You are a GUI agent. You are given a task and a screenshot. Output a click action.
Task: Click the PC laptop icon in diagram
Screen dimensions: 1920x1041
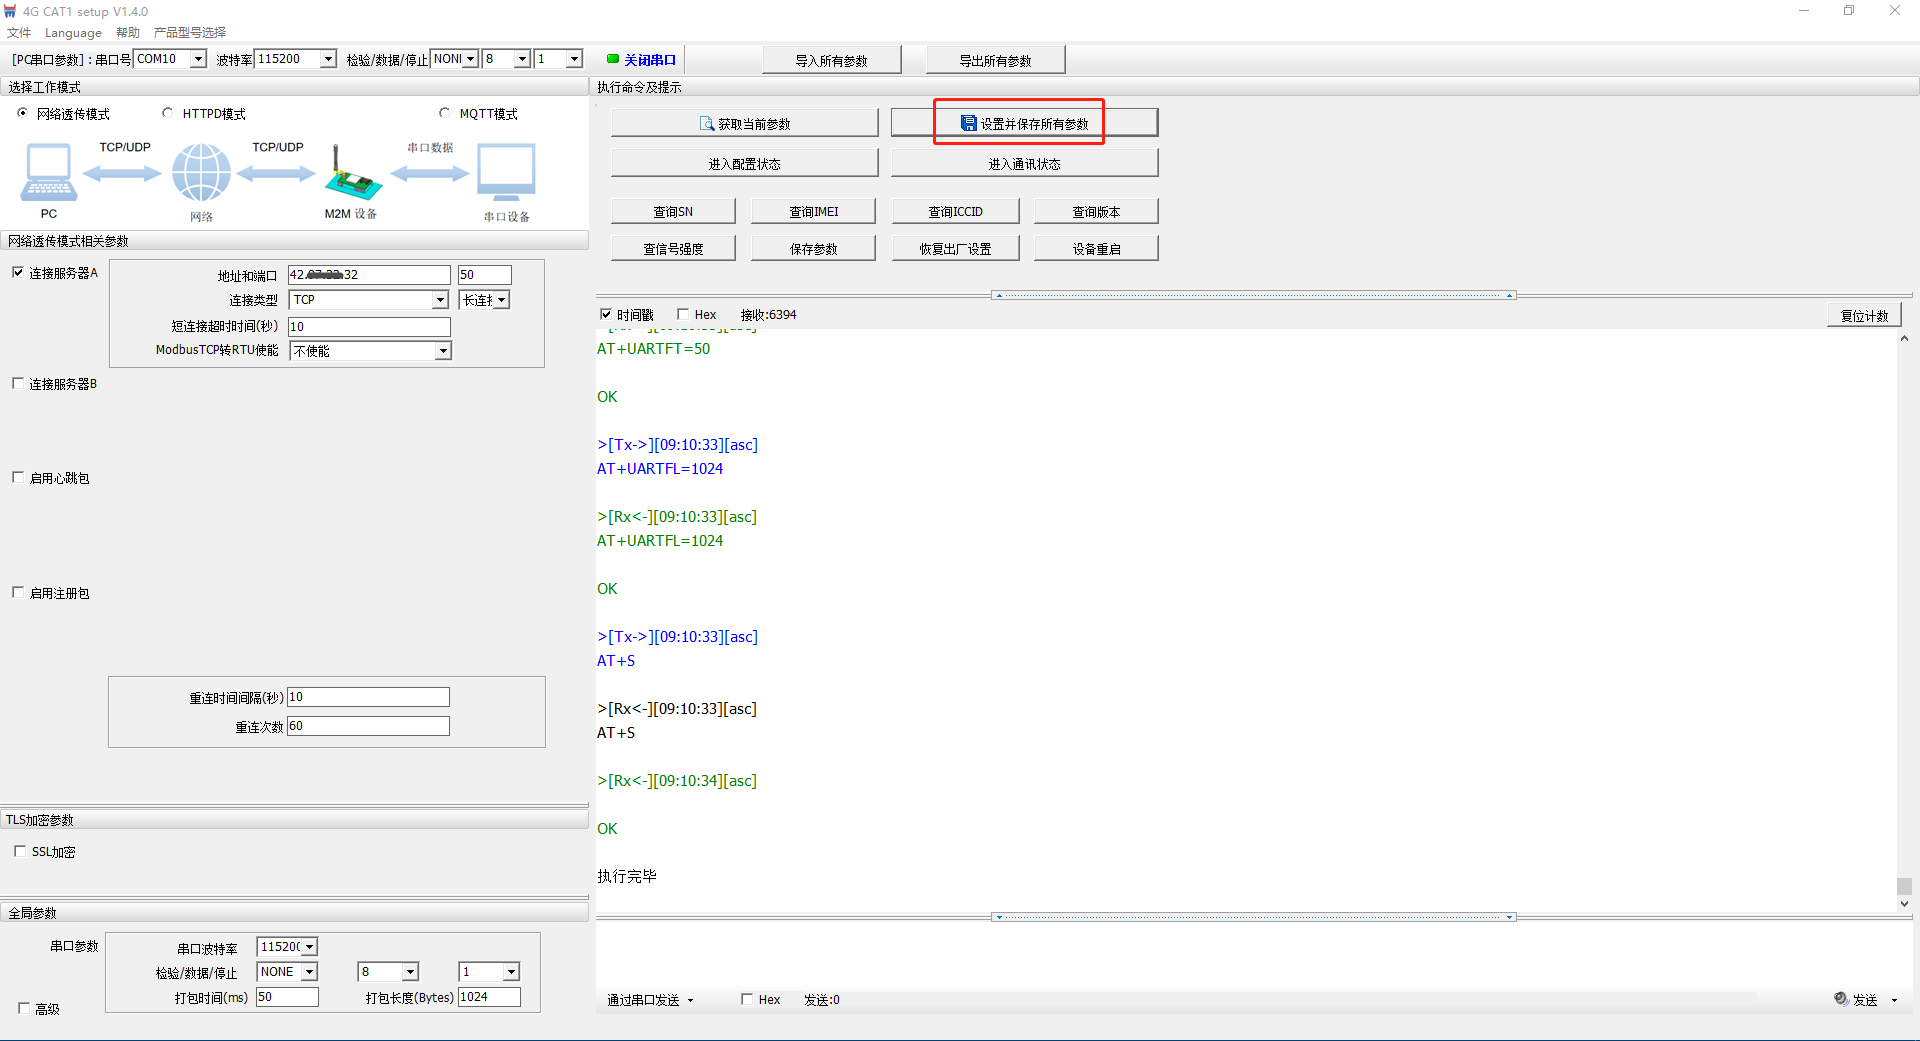pos(48,172)
